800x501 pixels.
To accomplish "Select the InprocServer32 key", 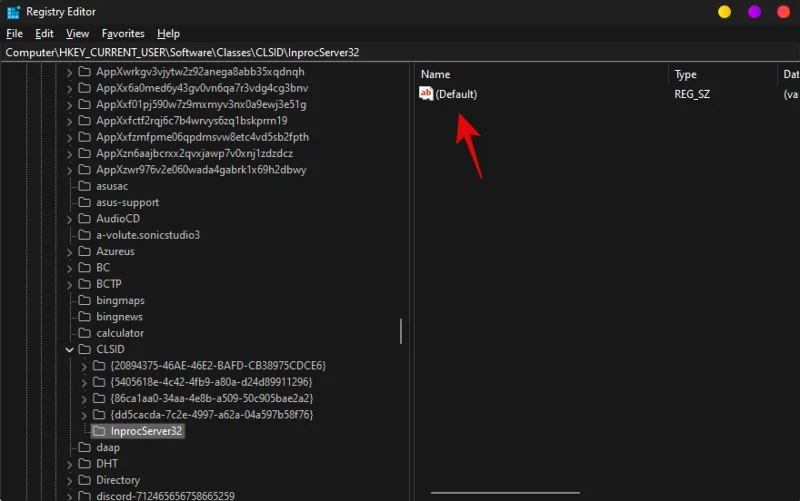I will click(x=146, y=431).
